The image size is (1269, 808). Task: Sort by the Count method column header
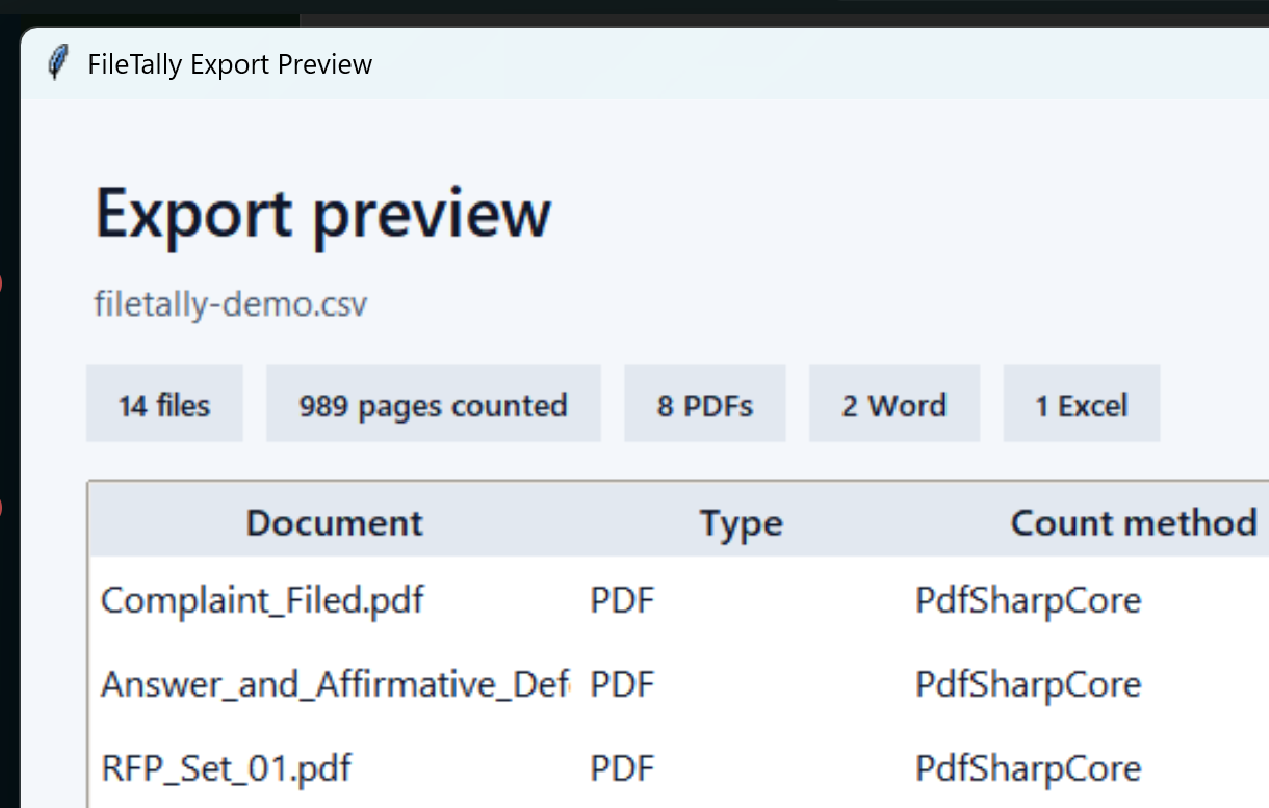pyautogui.click(x=1133, y=522)
